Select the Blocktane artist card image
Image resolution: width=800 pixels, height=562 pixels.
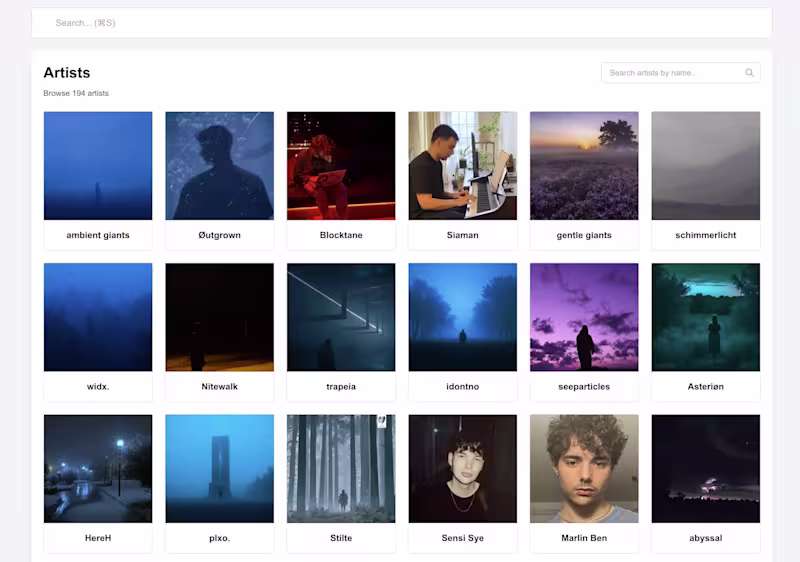click(341, 166)
